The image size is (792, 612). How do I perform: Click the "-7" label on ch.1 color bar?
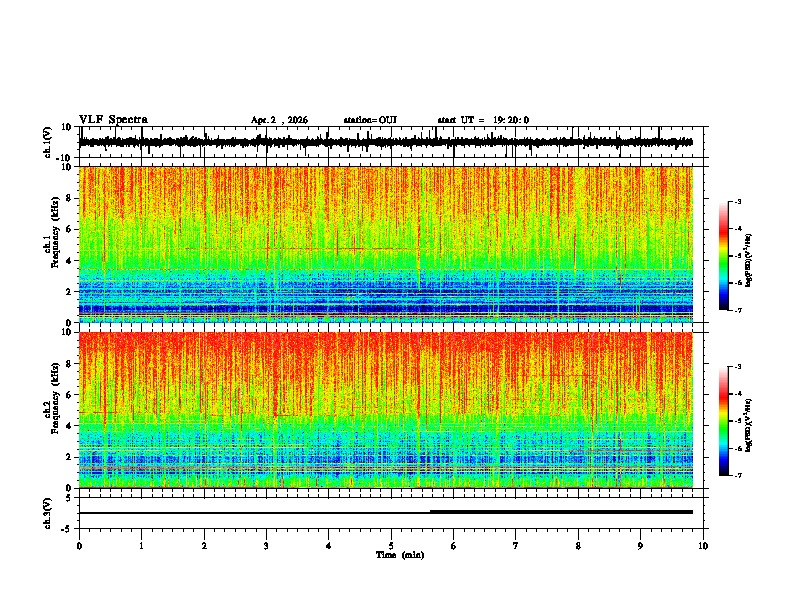(x=738, y=310)
